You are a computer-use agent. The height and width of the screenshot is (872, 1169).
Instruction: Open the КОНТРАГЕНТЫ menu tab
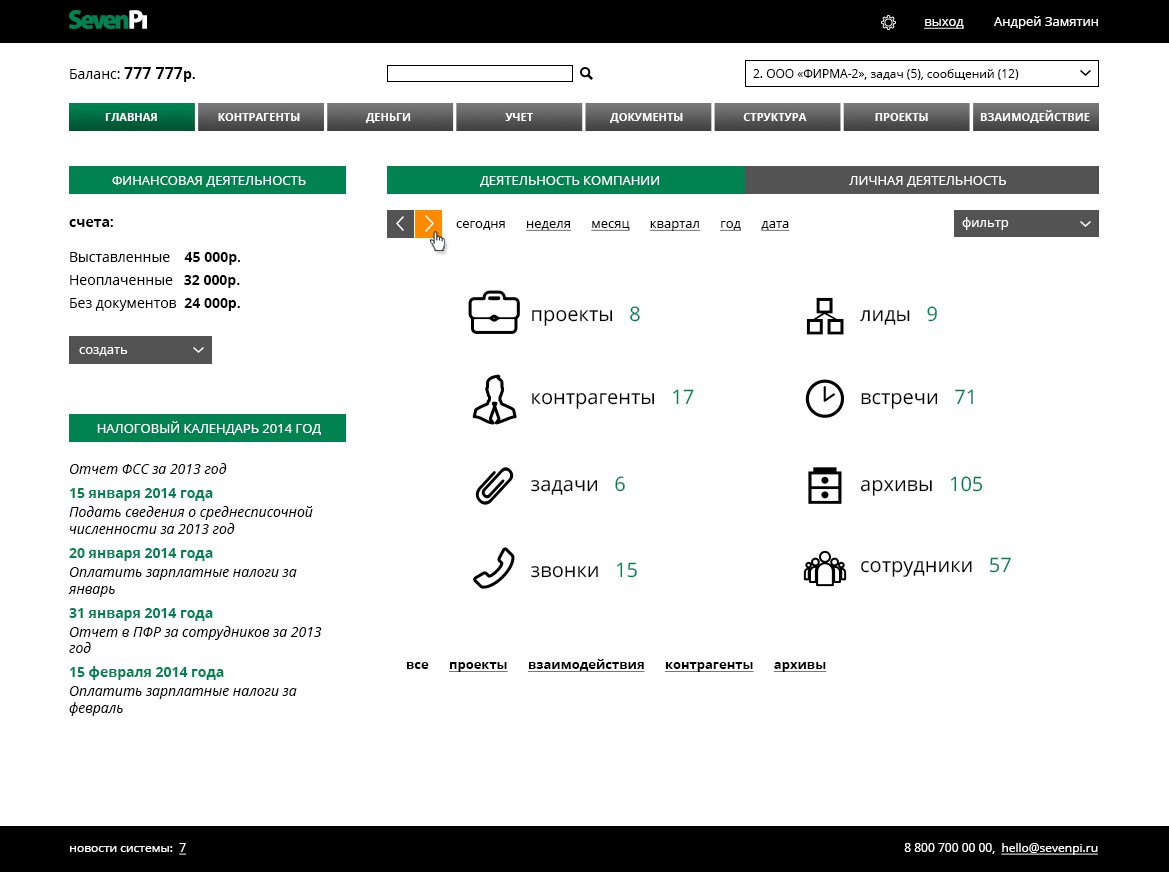pyautogui.click(x=259, y=117)
